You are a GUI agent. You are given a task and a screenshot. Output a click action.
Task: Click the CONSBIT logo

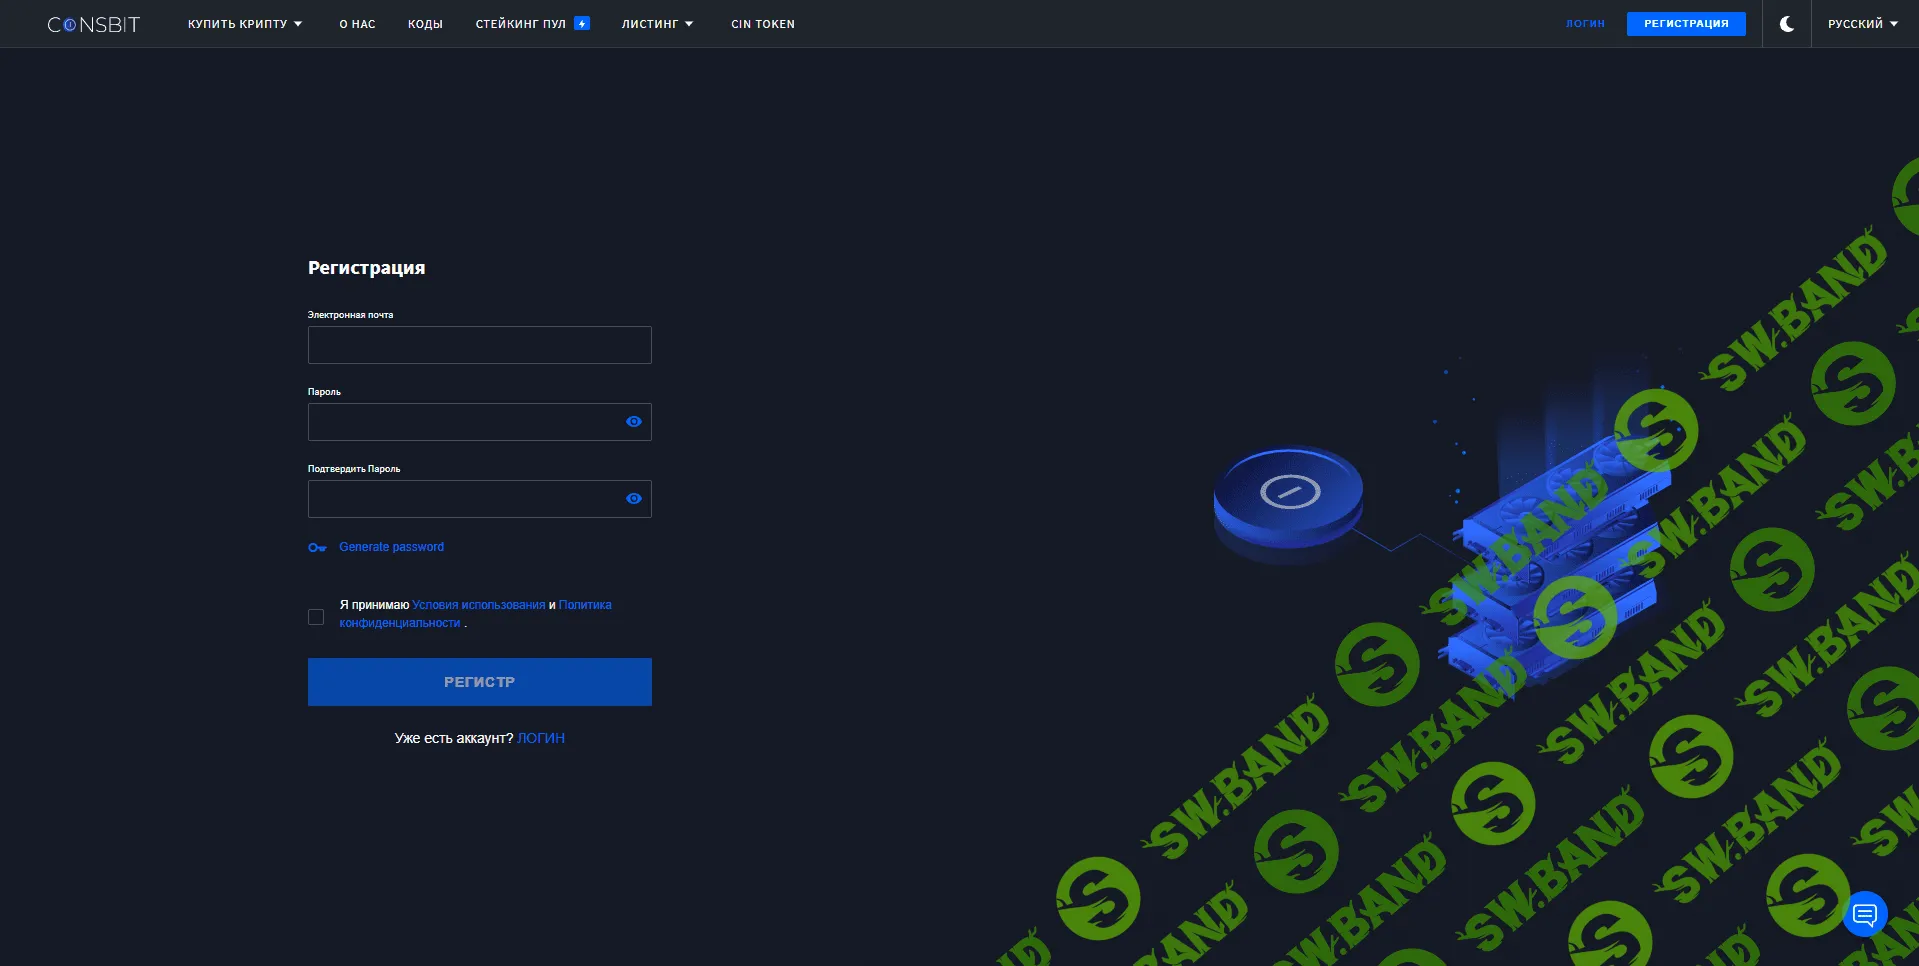92,23
